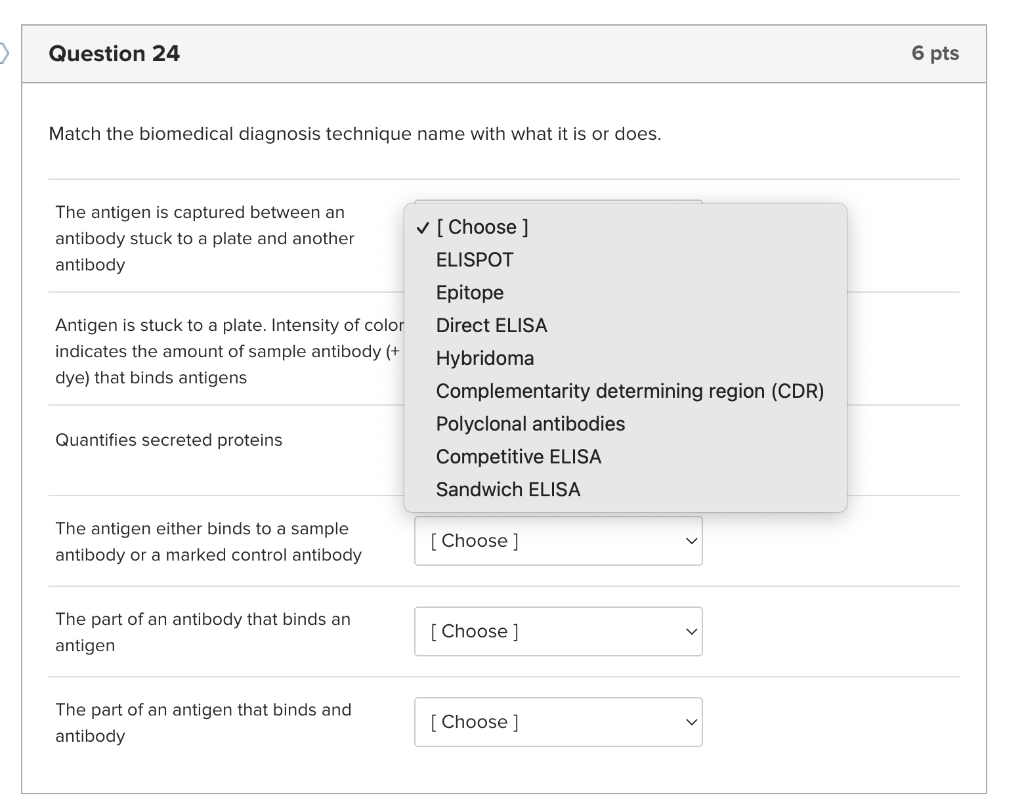Select the checked [ Choose ] default option

point(480,226)
